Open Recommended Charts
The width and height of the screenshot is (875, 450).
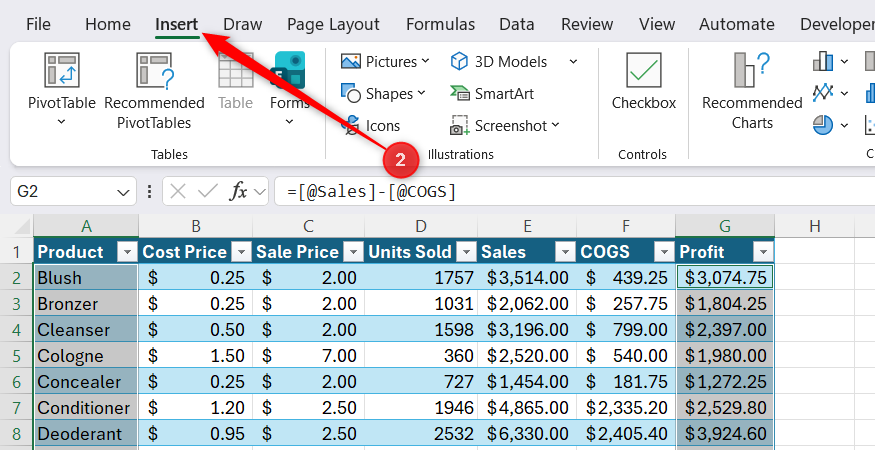point(752,92)
